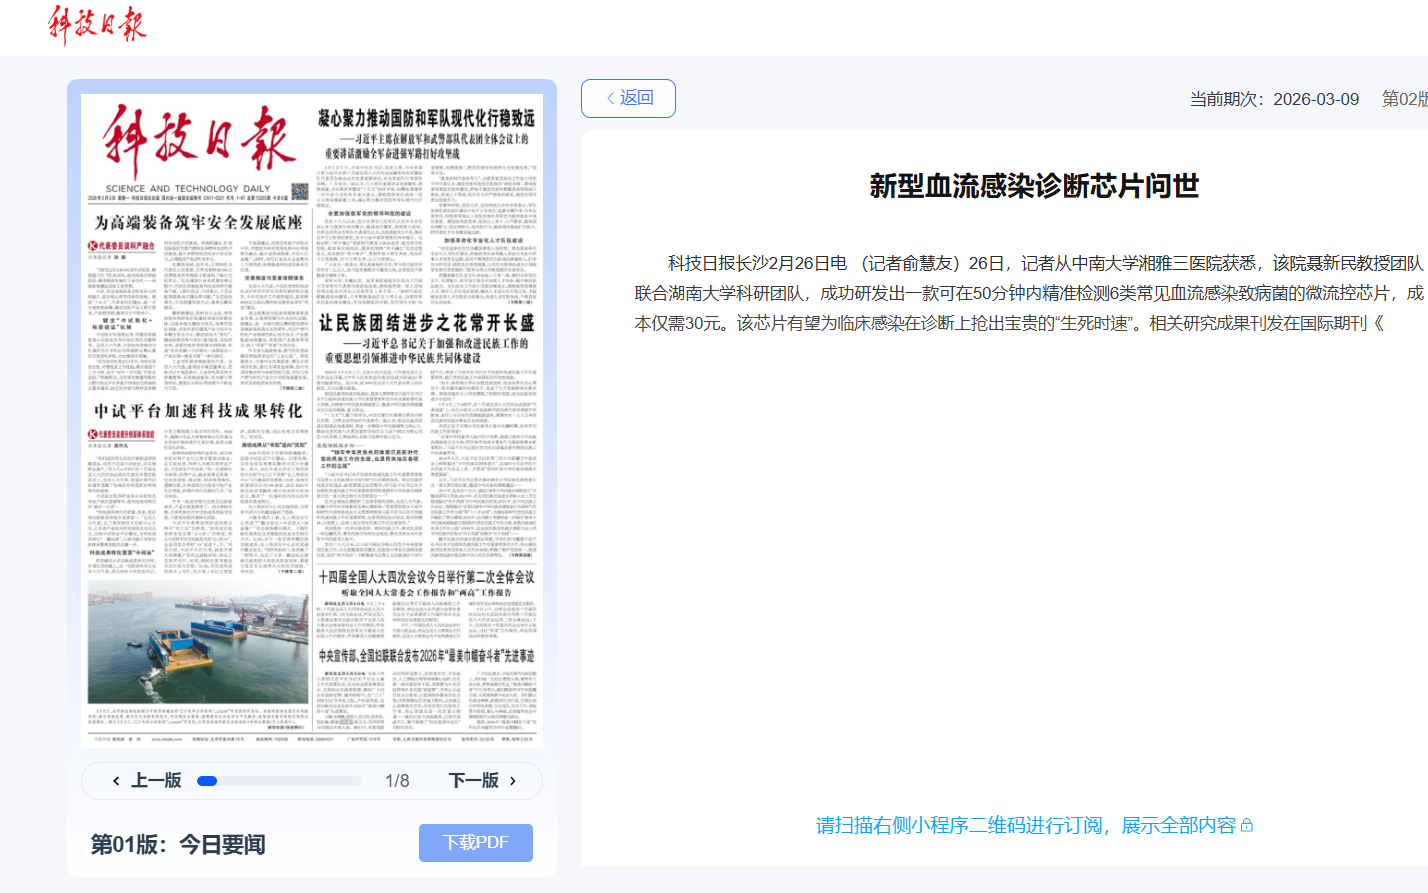The image size is (1428, 893).
Task: Click the lock icon after subscription text
Action: tap(1247, 825)
